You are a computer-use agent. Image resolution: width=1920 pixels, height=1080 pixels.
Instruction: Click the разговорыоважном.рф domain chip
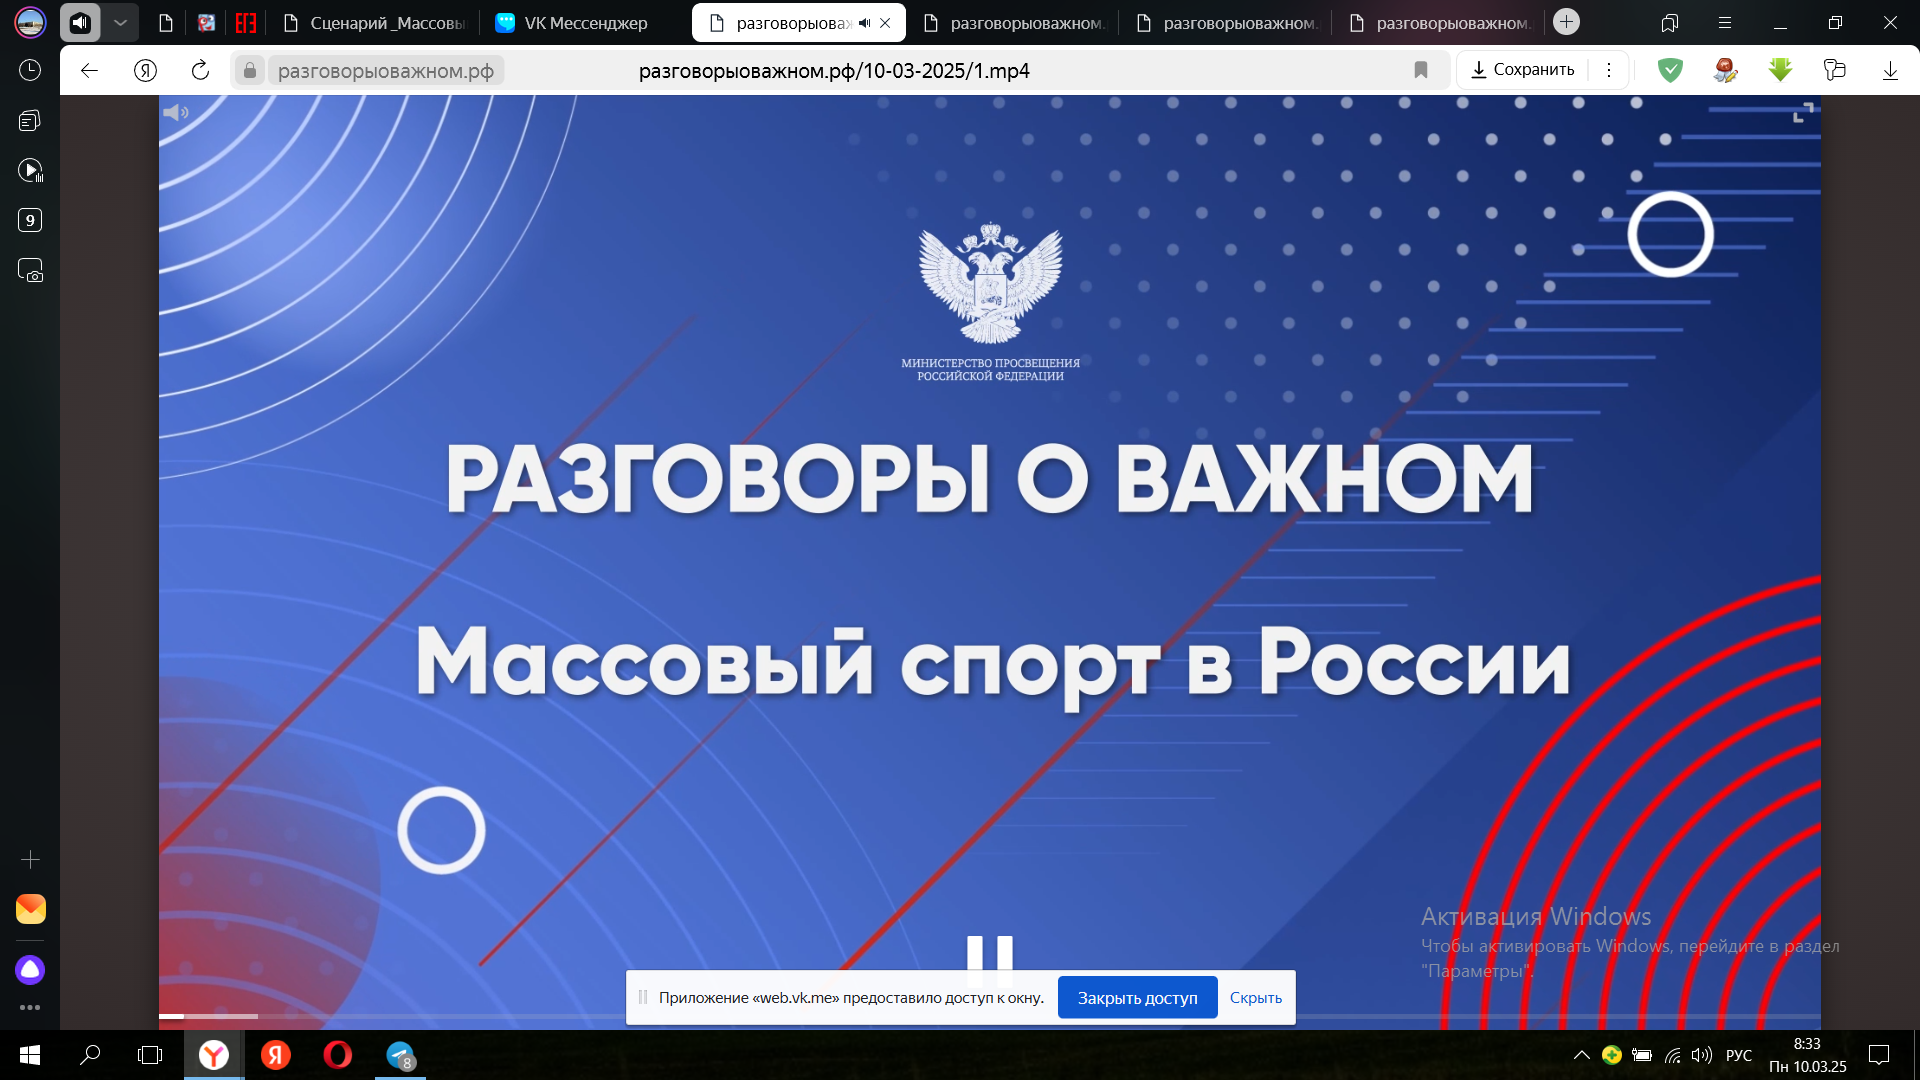pyautogui.click(x=386, y=70)
